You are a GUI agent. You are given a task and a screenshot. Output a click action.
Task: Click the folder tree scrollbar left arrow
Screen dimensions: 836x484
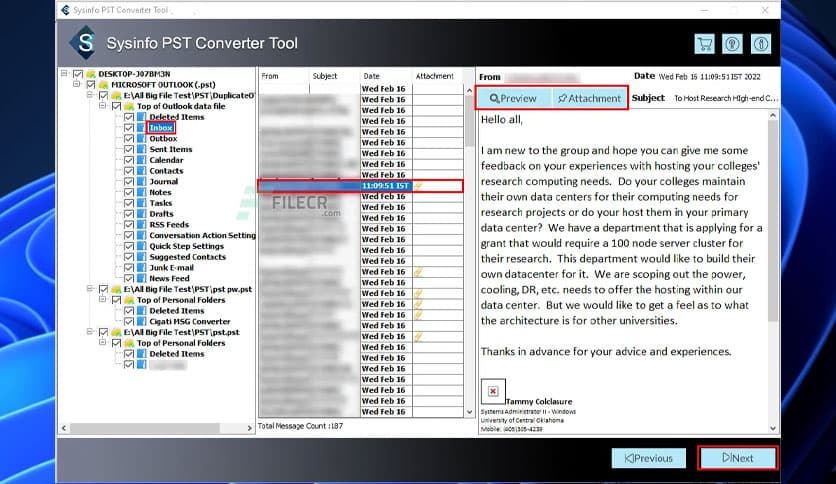point(65,428)
